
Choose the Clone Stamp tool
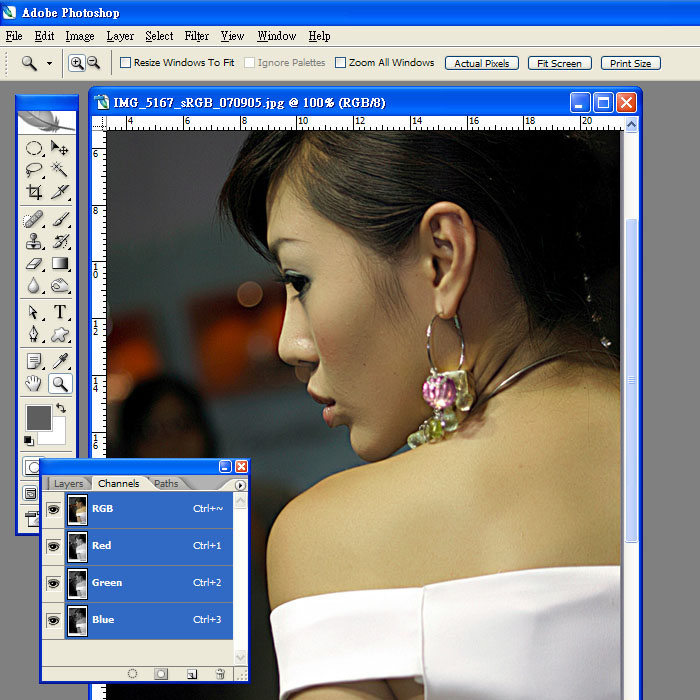[34, 241]
